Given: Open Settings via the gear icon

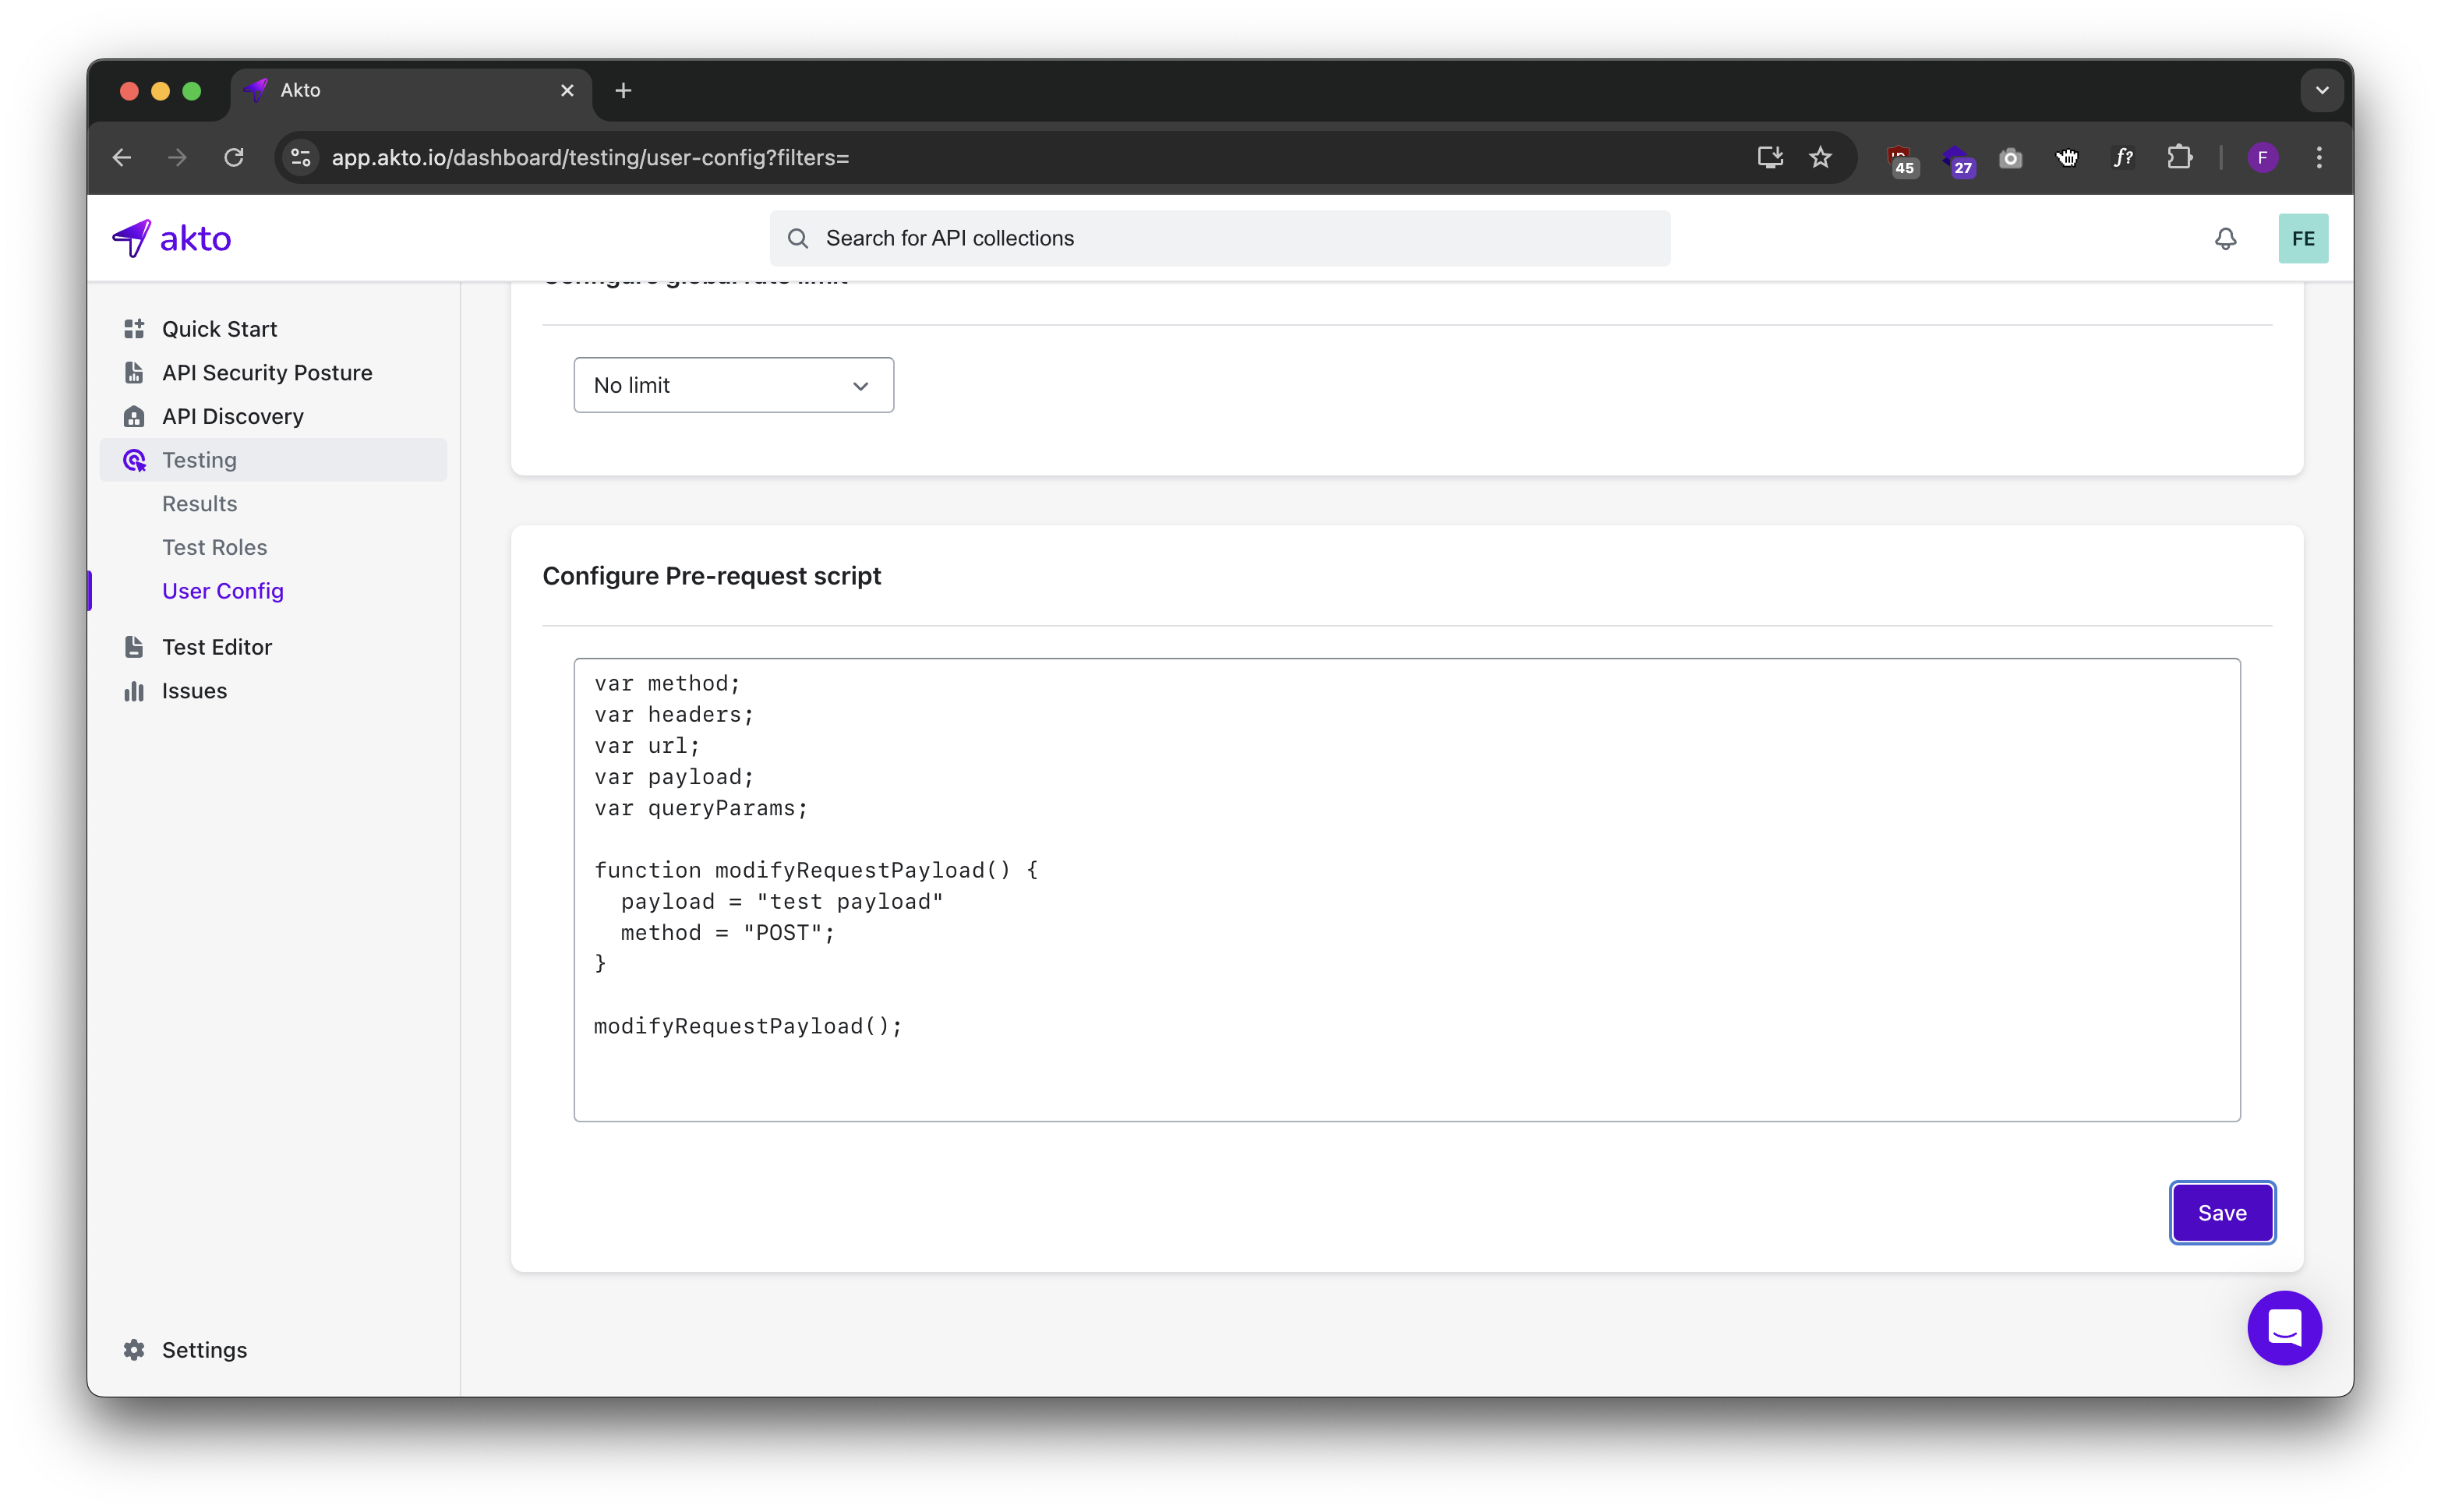Looking at the screenshot, I should pyautogui.click(x=134, y=1349).
